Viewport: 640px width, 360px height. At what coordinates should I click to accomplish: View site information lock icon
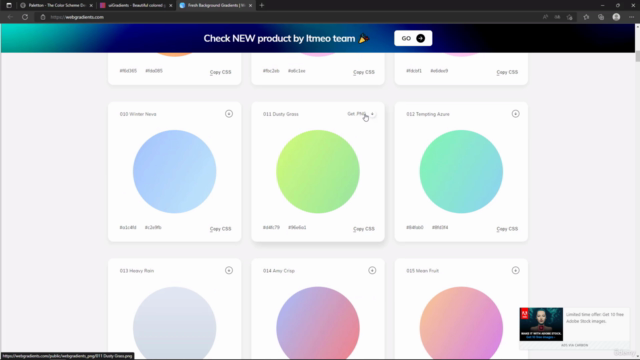pyautogui.click(x=42, y=17)
